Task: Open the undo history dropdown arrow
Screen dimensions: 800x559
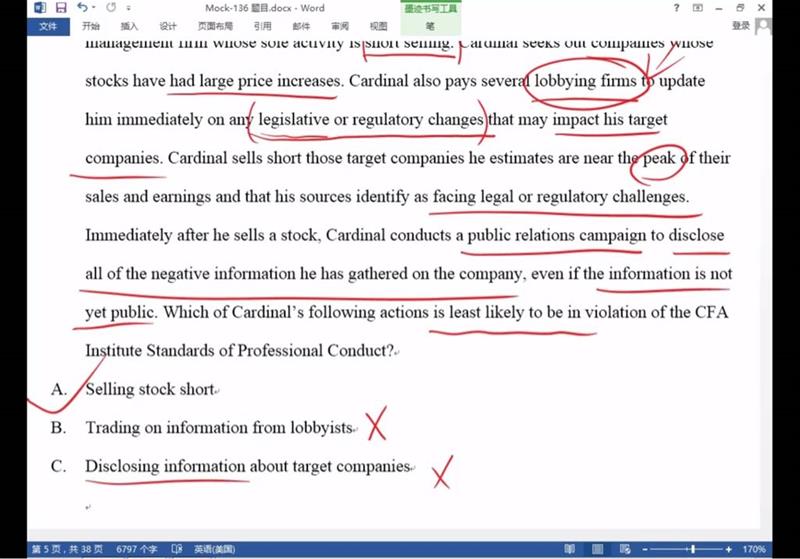Action: (93, 8)
